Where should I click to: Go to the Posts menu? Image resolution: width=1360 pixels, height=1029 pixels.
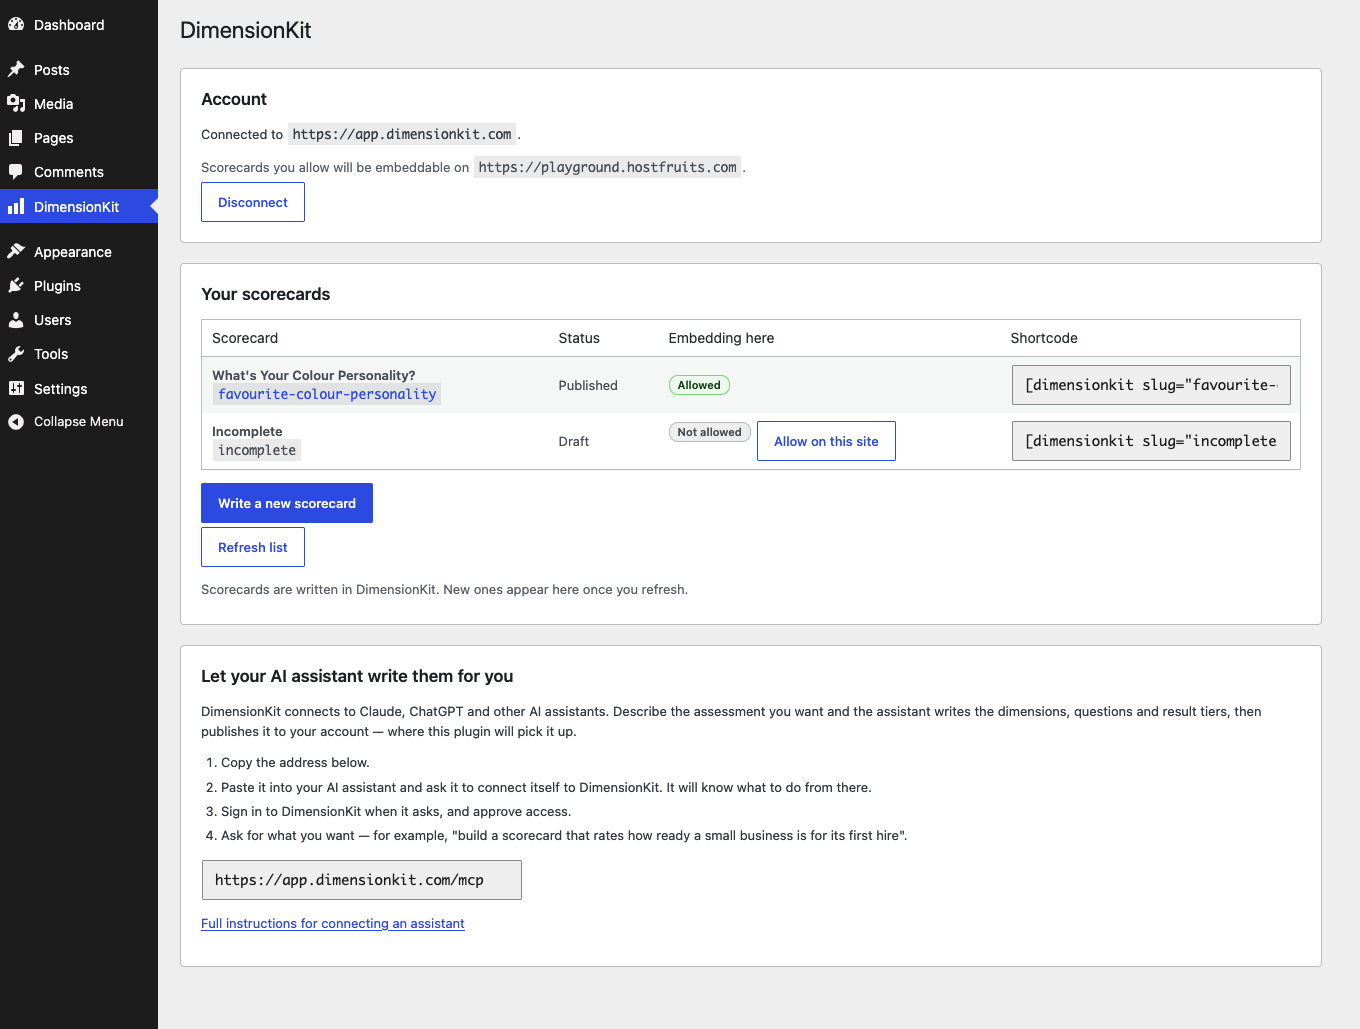[x=52, y=70]
